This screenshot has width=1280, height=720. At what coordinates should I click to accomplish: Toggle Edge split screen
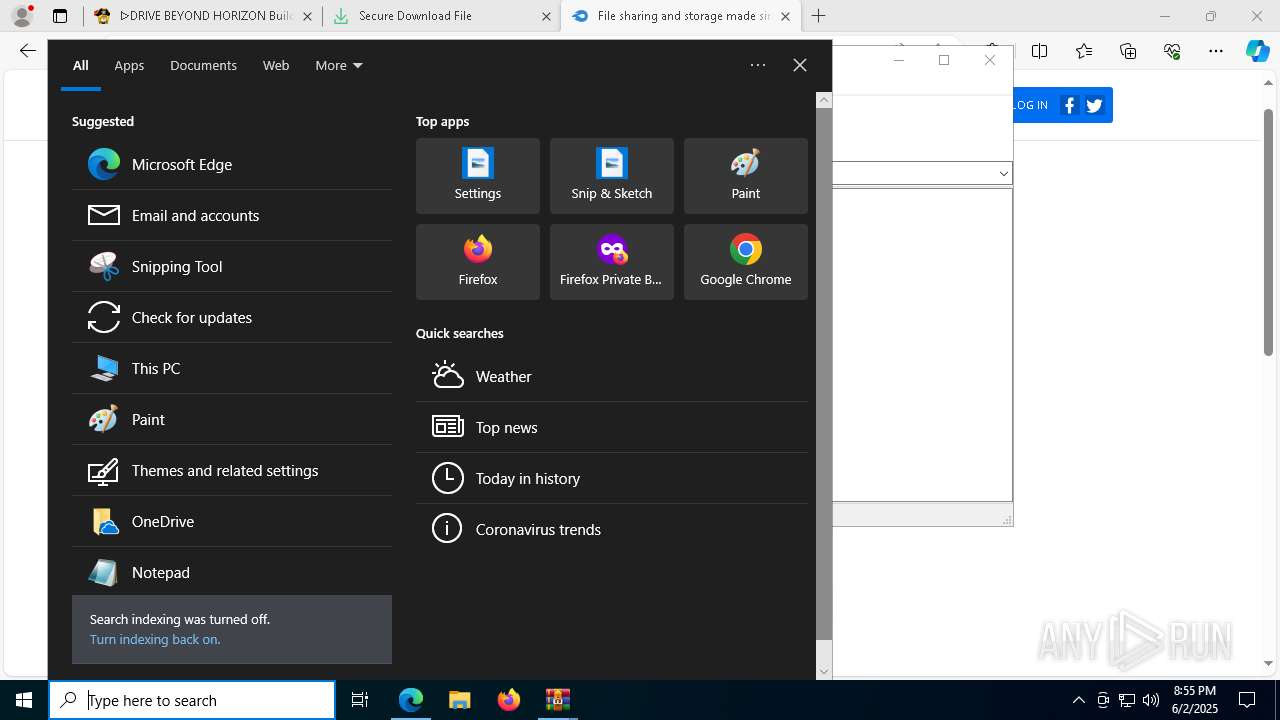[x=1040, y=51]
